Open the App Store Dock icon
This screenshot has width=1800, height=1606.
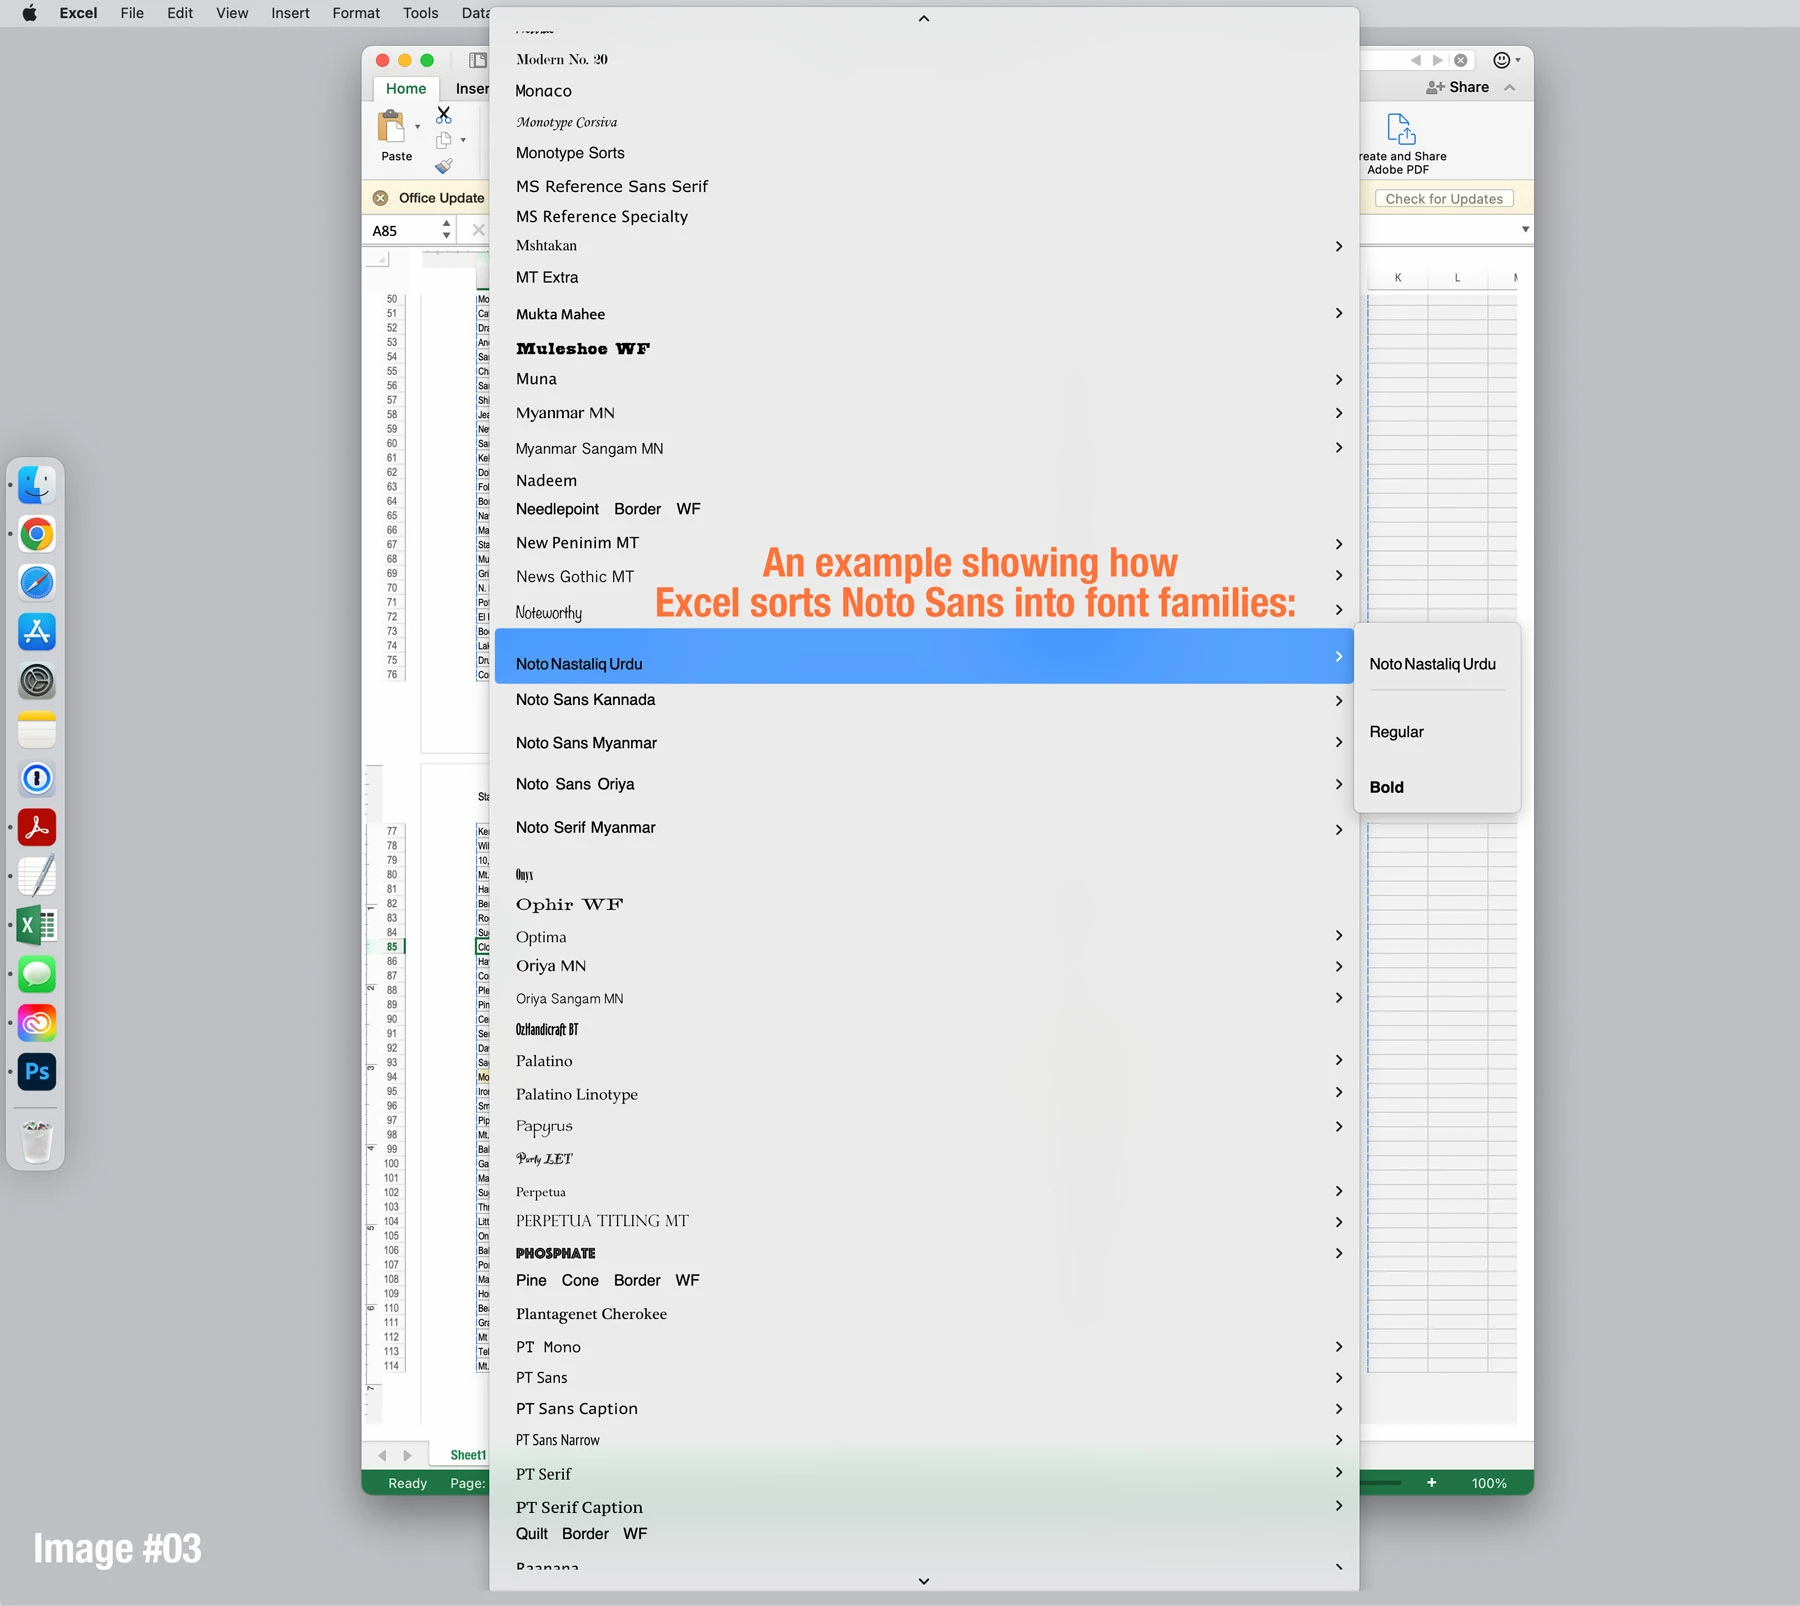click(x=37, y=632)
